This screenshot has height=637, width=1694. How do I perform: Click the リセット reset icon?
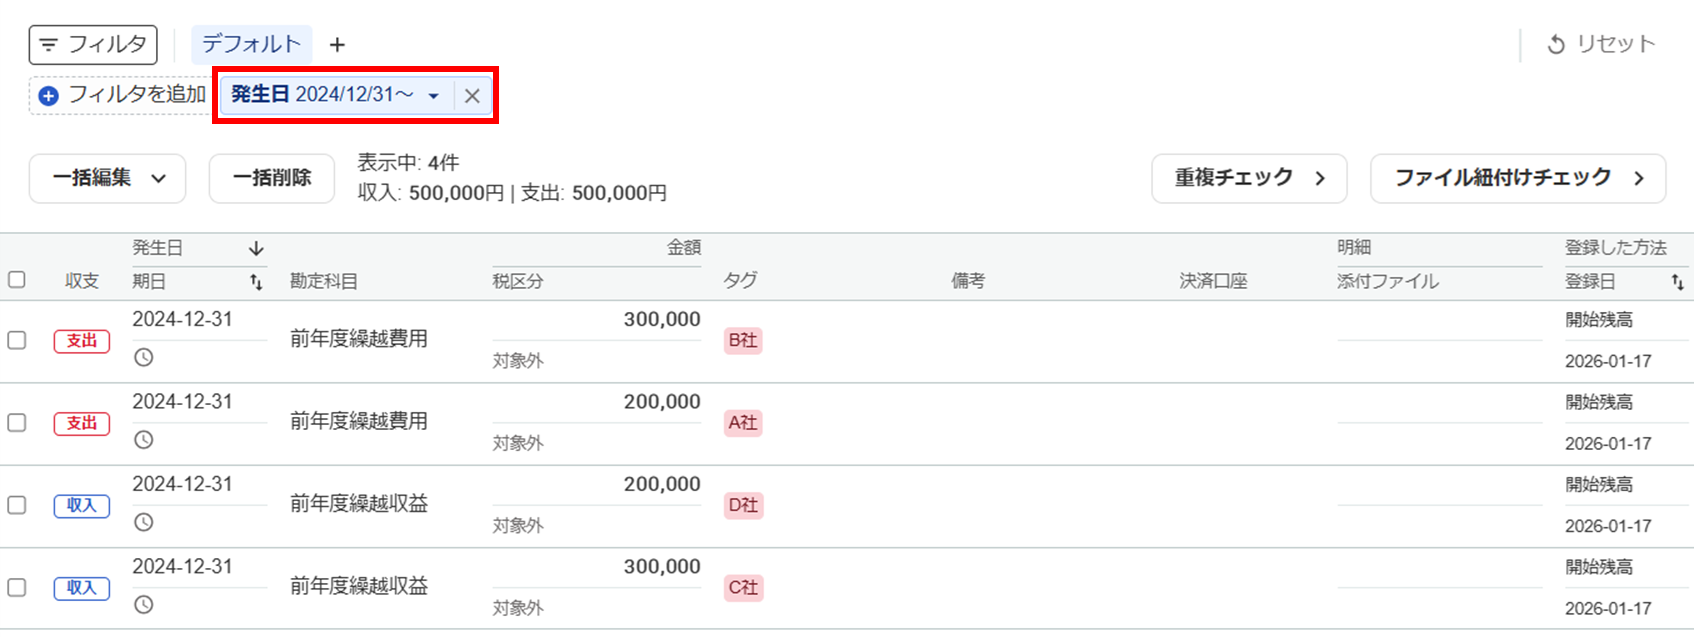click(1556, 45)
